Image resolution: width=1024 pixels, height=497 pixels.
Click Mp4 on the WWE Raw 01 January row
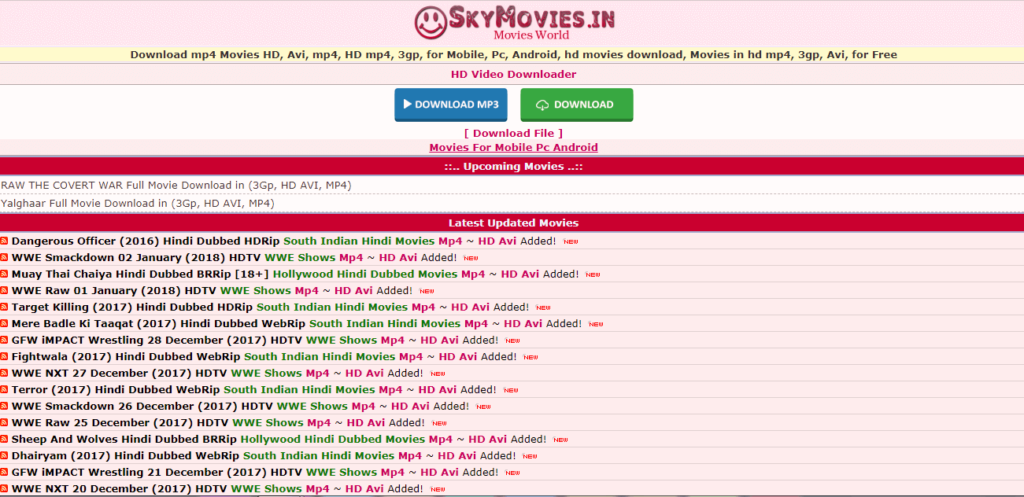[306, 291]
